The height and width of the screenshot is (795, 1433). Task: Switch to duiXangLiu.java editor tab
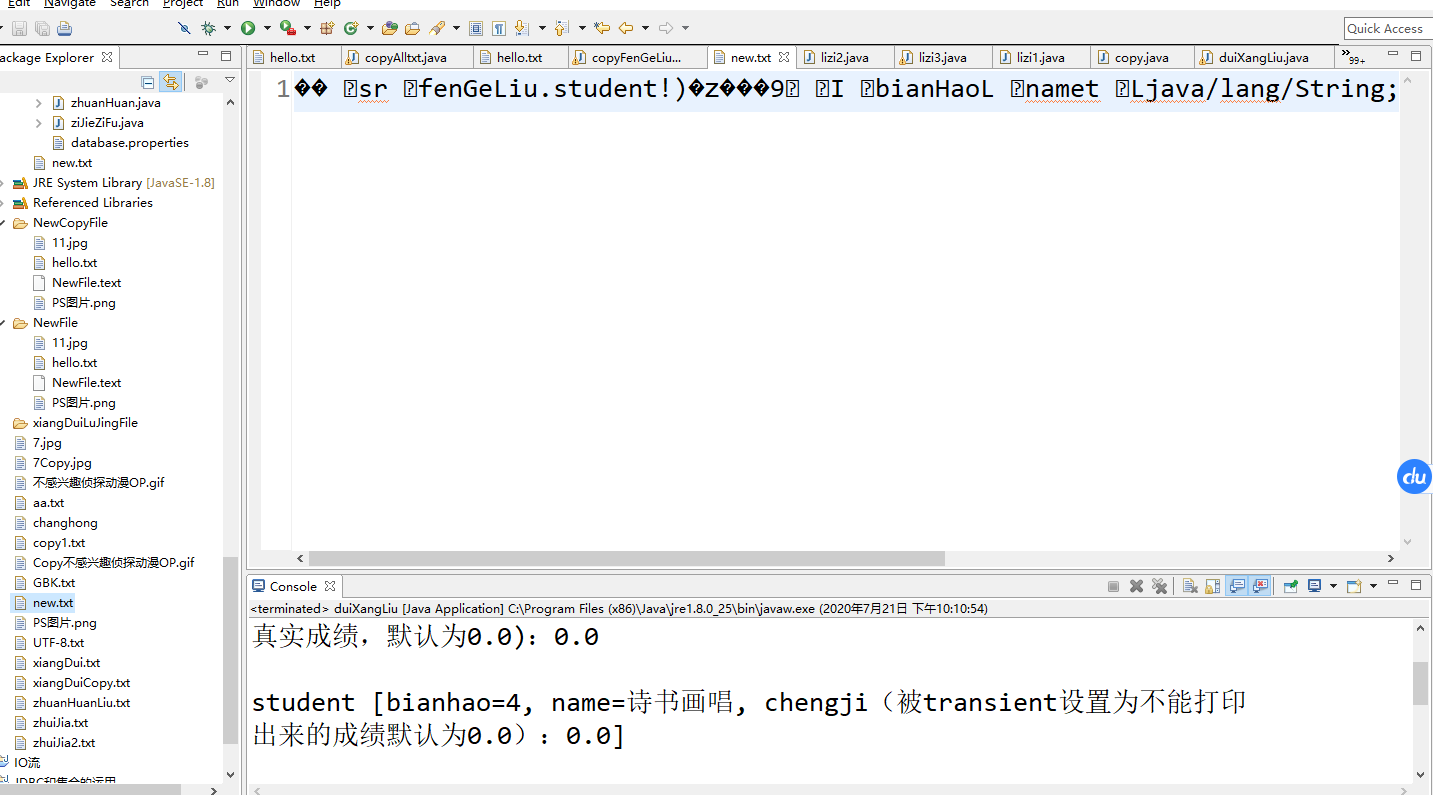(1263, 58)
